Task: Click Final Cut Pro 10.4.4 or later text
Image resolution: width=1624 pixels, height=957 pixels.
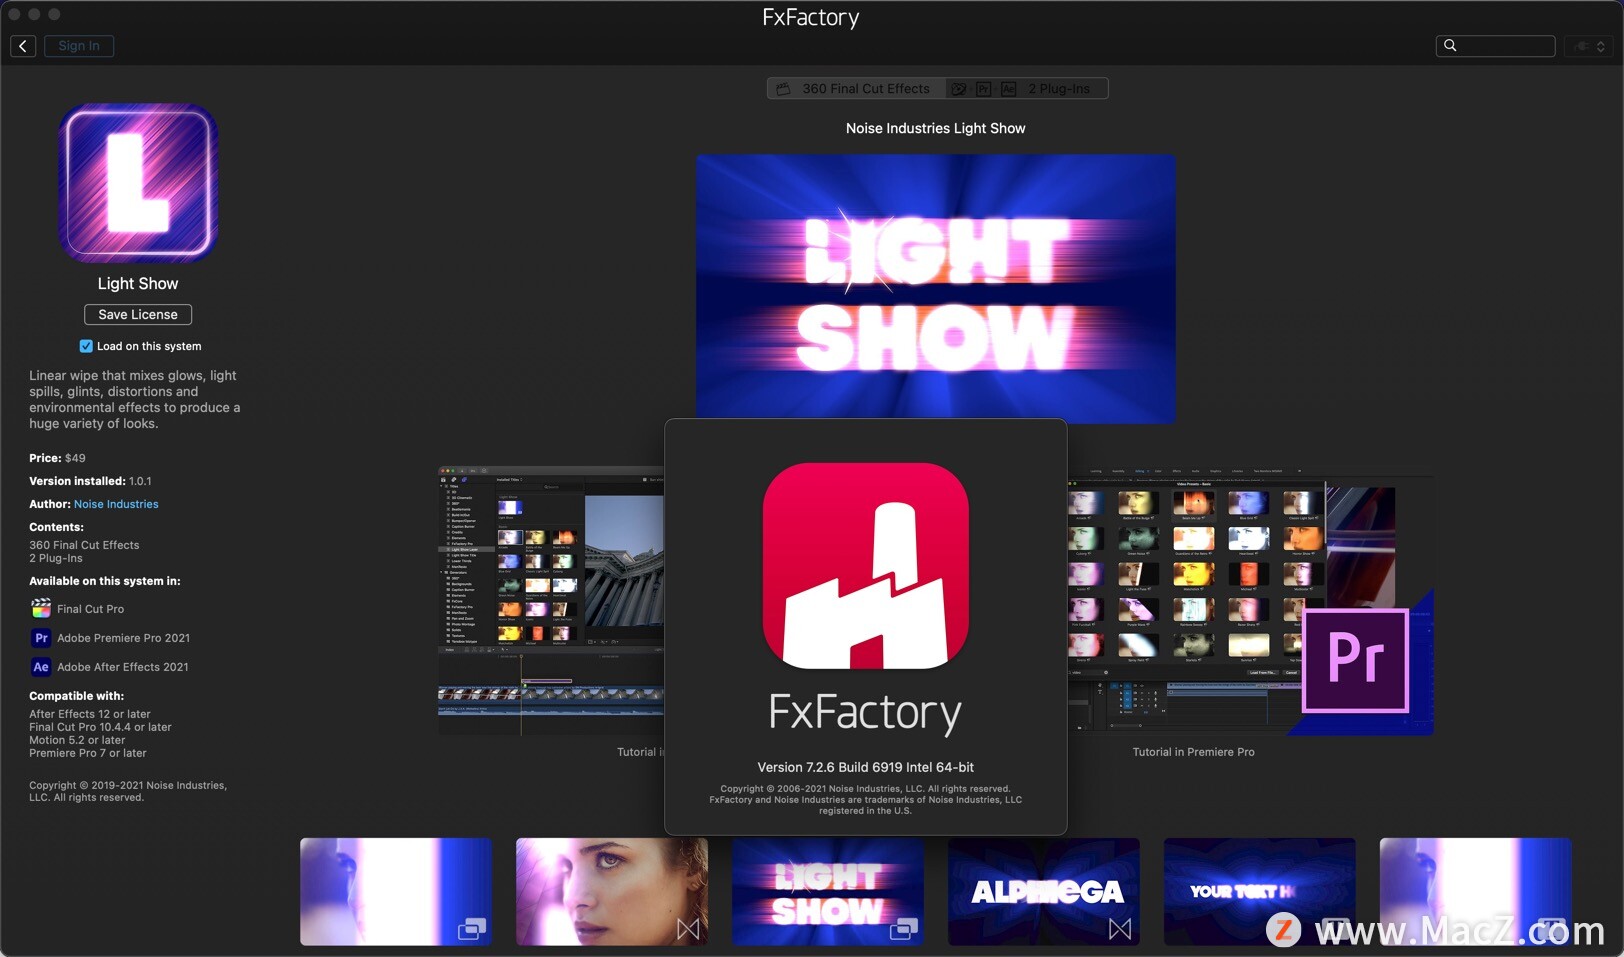Action: (x=100, y=727)
